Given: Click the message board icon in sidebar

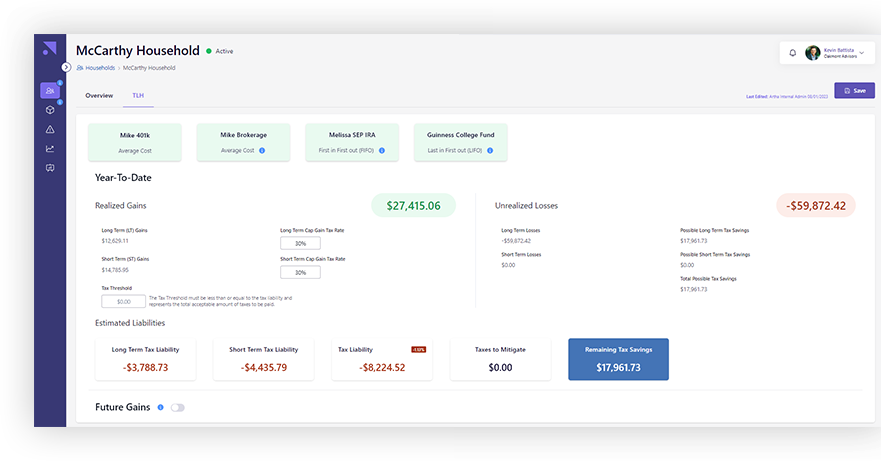Looking at the screenshot, I should (x=49, y=167).
